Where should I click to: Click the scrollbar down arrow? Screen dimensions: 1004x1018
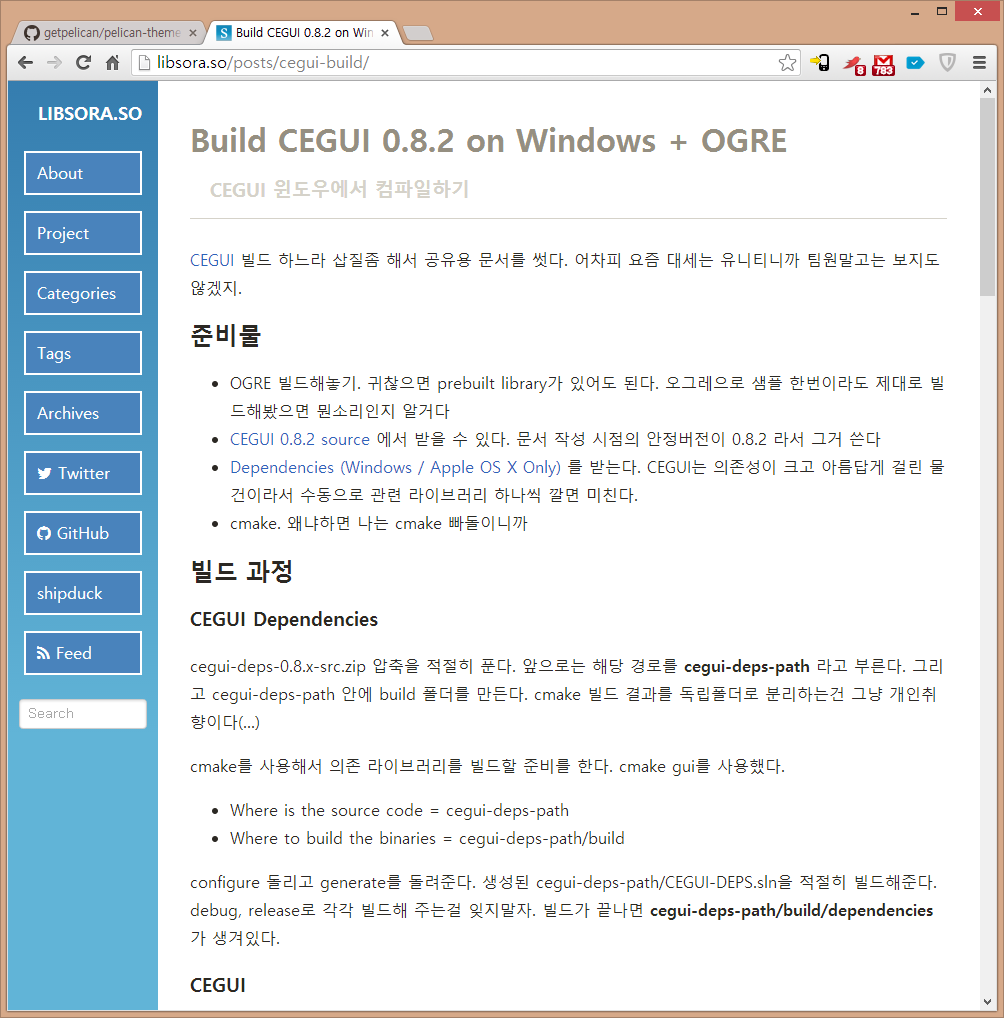click(987, 1002)
